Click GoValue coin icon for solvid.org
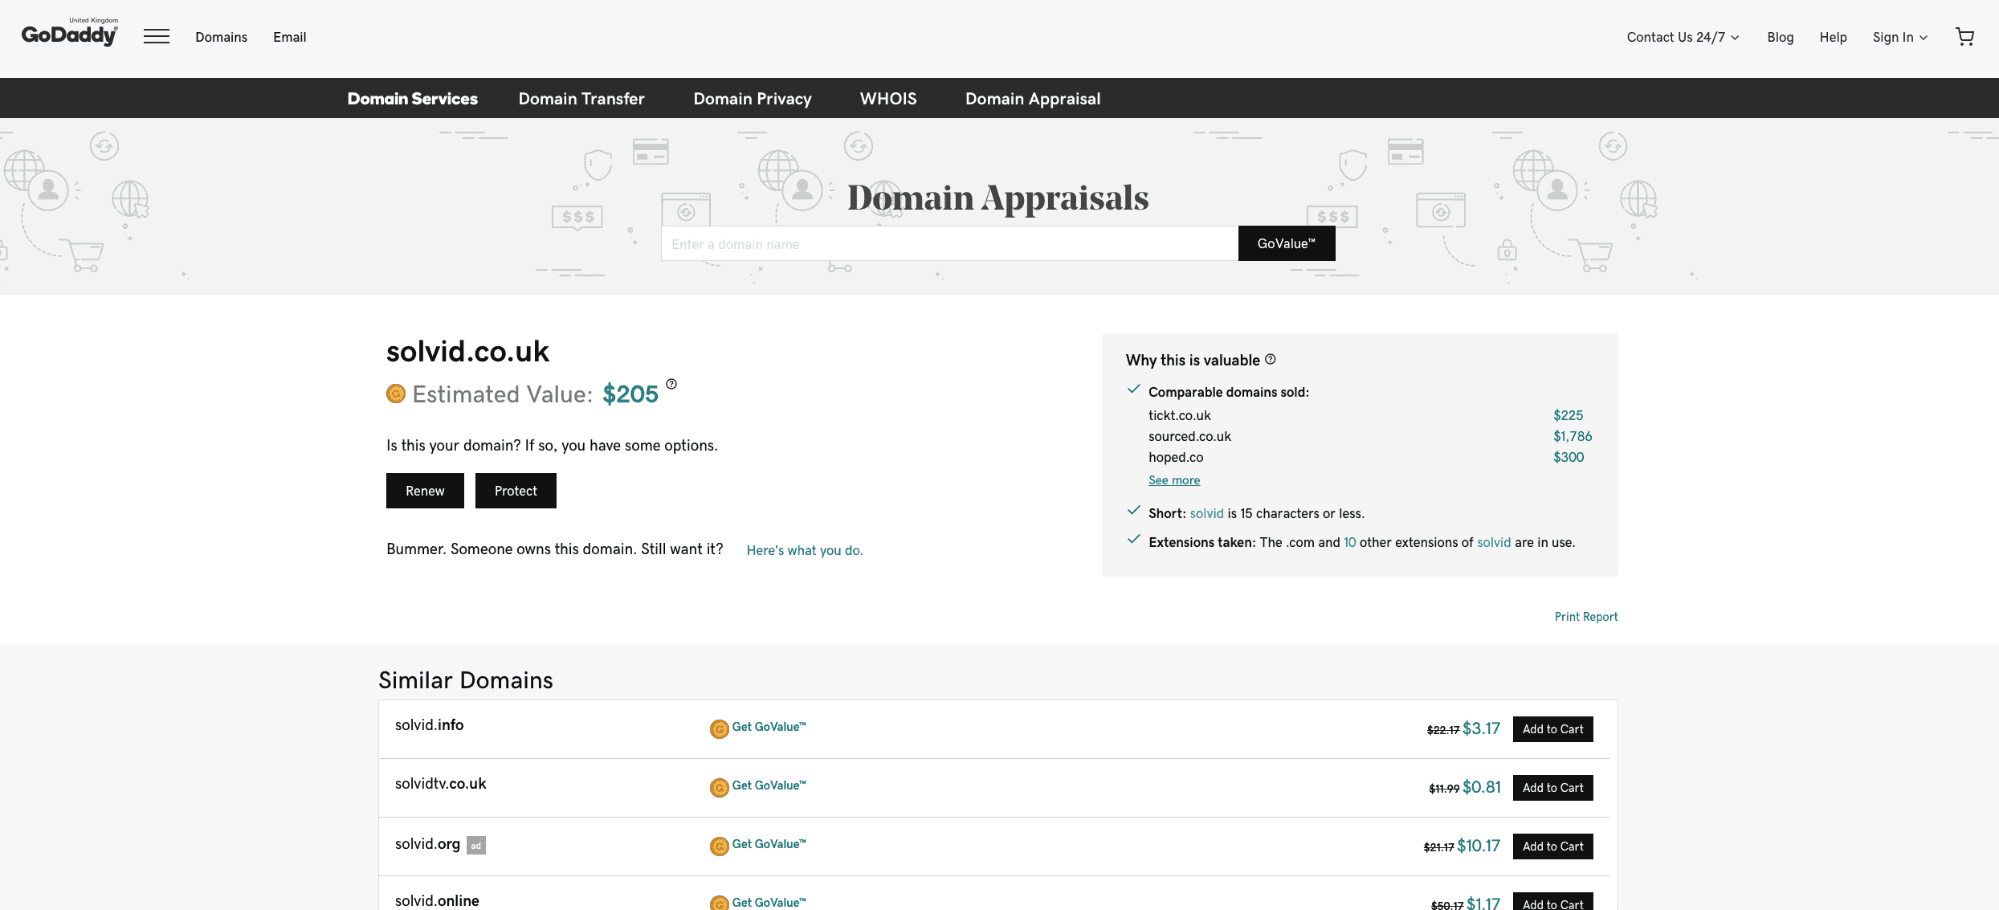This screenshot has height=910, width=1999. tap(719, 847)
